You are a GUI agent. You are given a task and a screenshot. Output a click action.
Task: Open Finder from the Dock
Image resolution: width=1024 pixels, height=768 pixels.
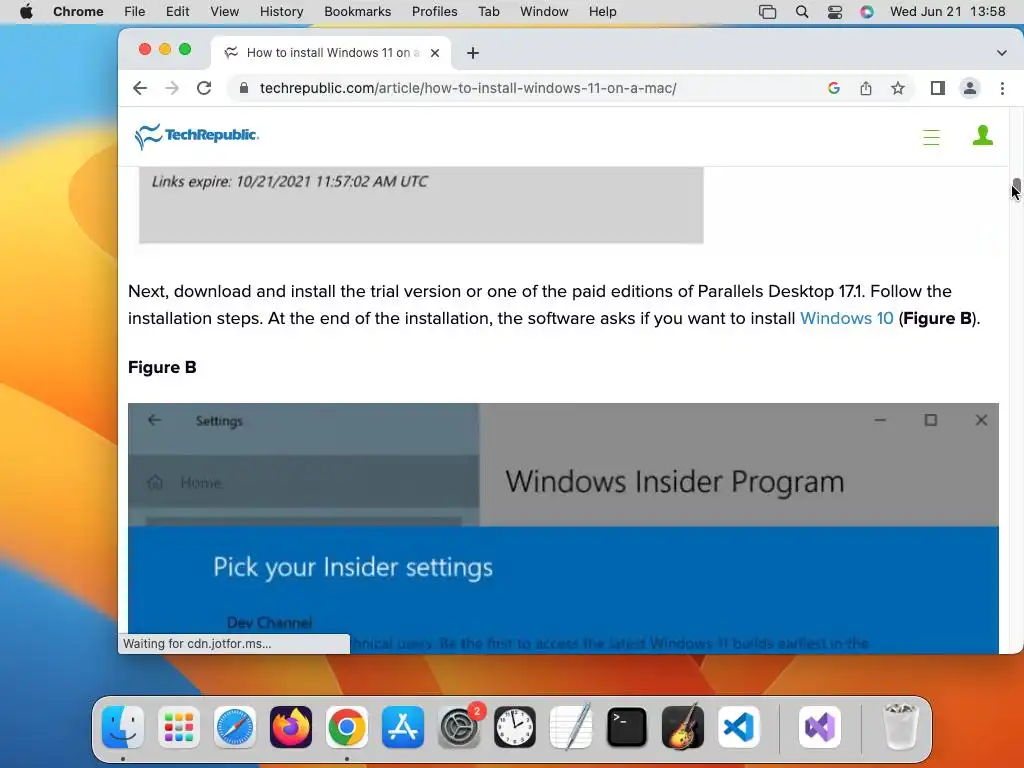[x=123, y=727]
